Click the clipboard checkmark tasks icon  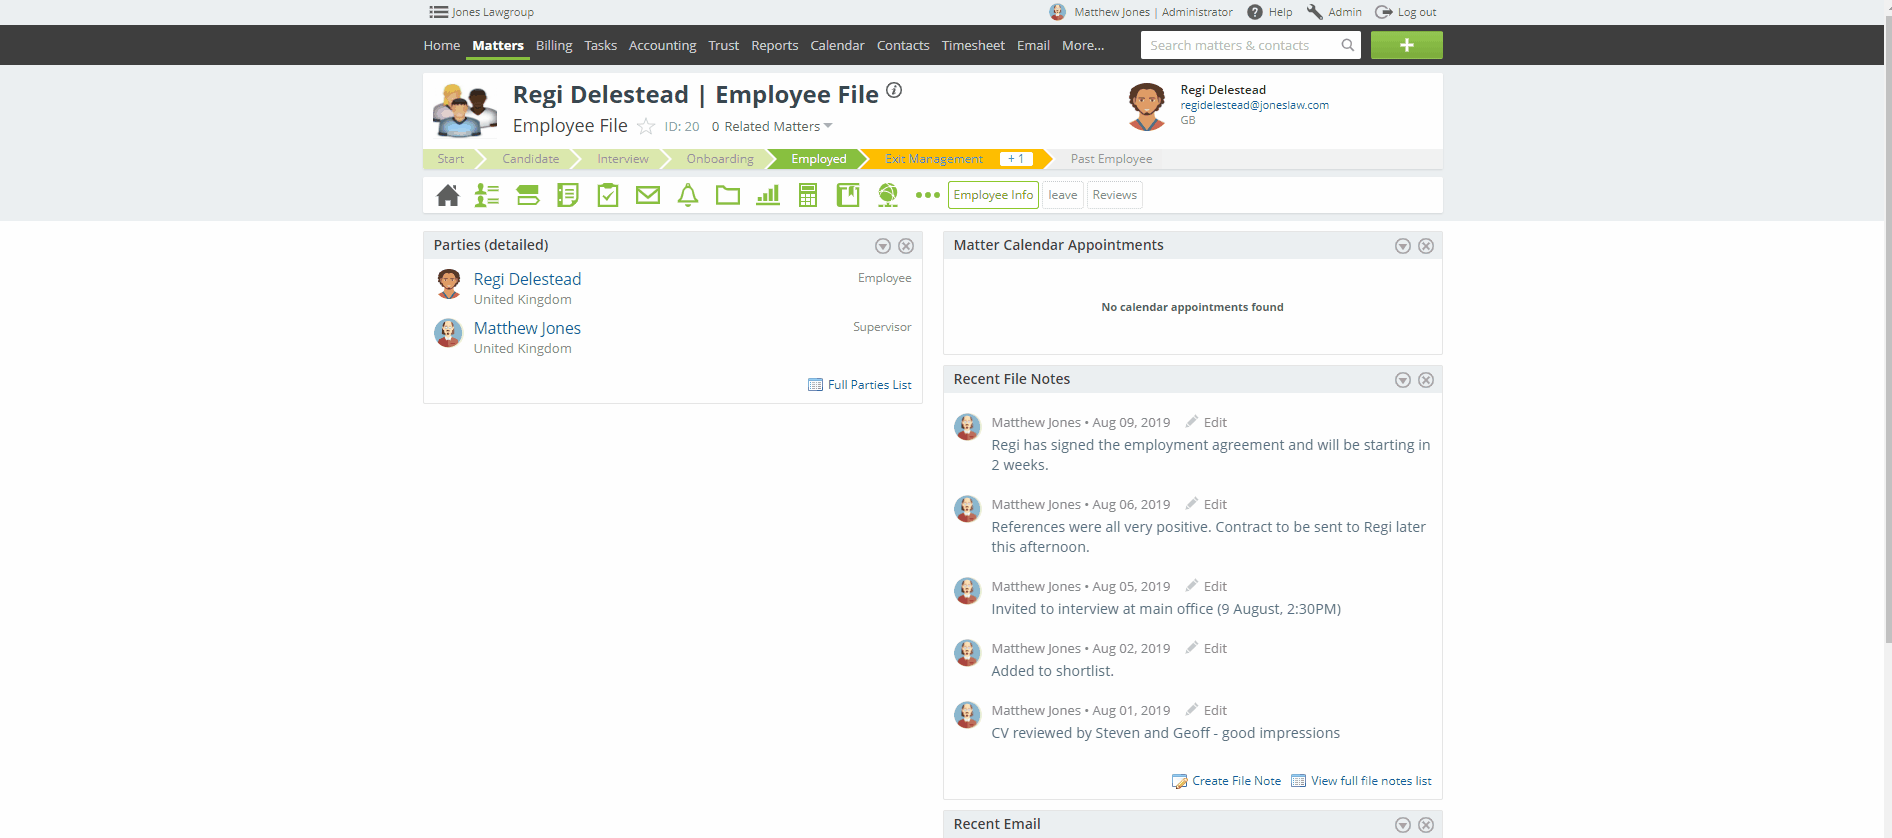tap(608, 195)
